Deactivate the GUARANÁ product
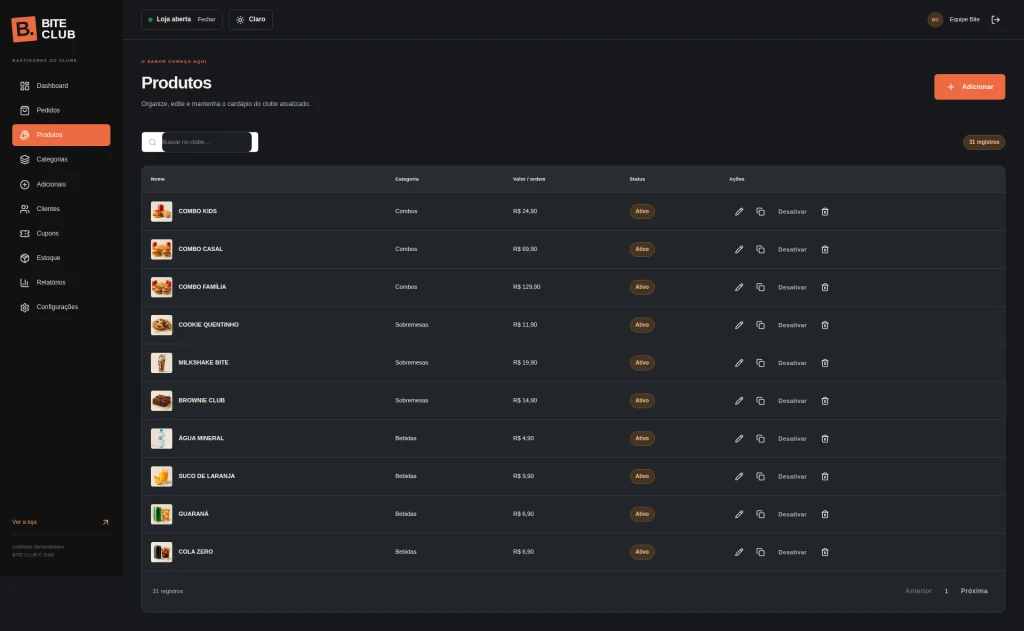The height and width of the screenshot is (631, 1024). pos(792,515)
